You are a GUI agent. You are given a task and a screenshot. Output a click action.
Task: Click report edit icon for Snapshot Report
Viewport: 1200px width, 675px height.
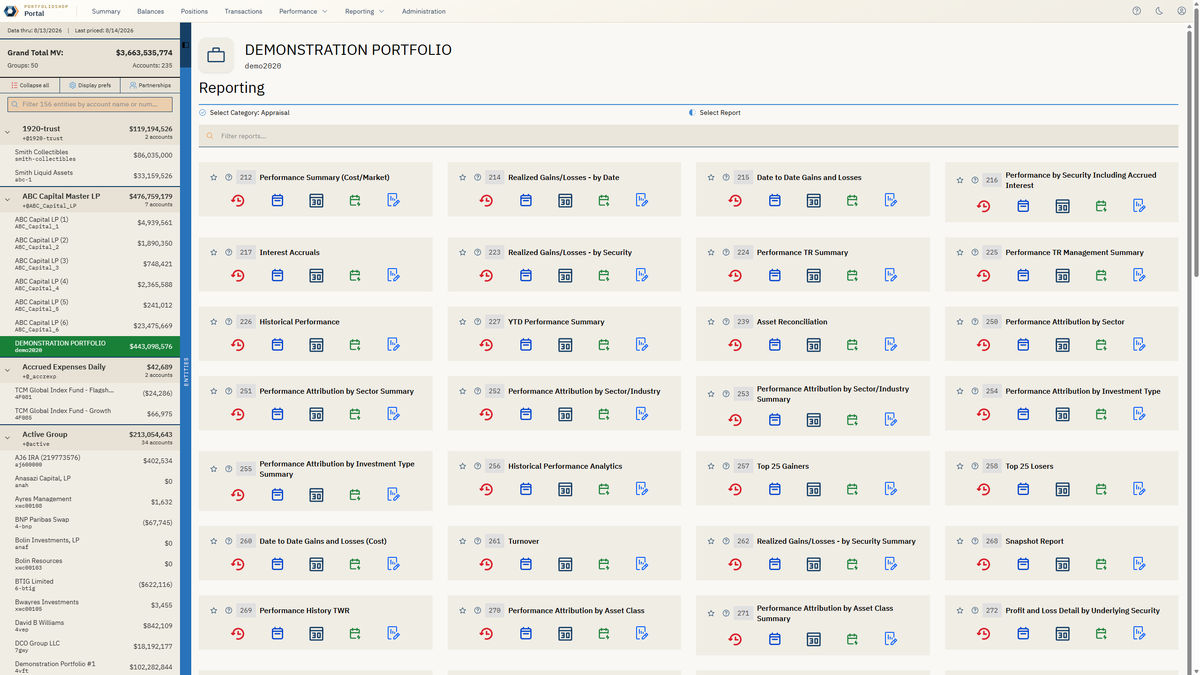(x=1139, y=564)
